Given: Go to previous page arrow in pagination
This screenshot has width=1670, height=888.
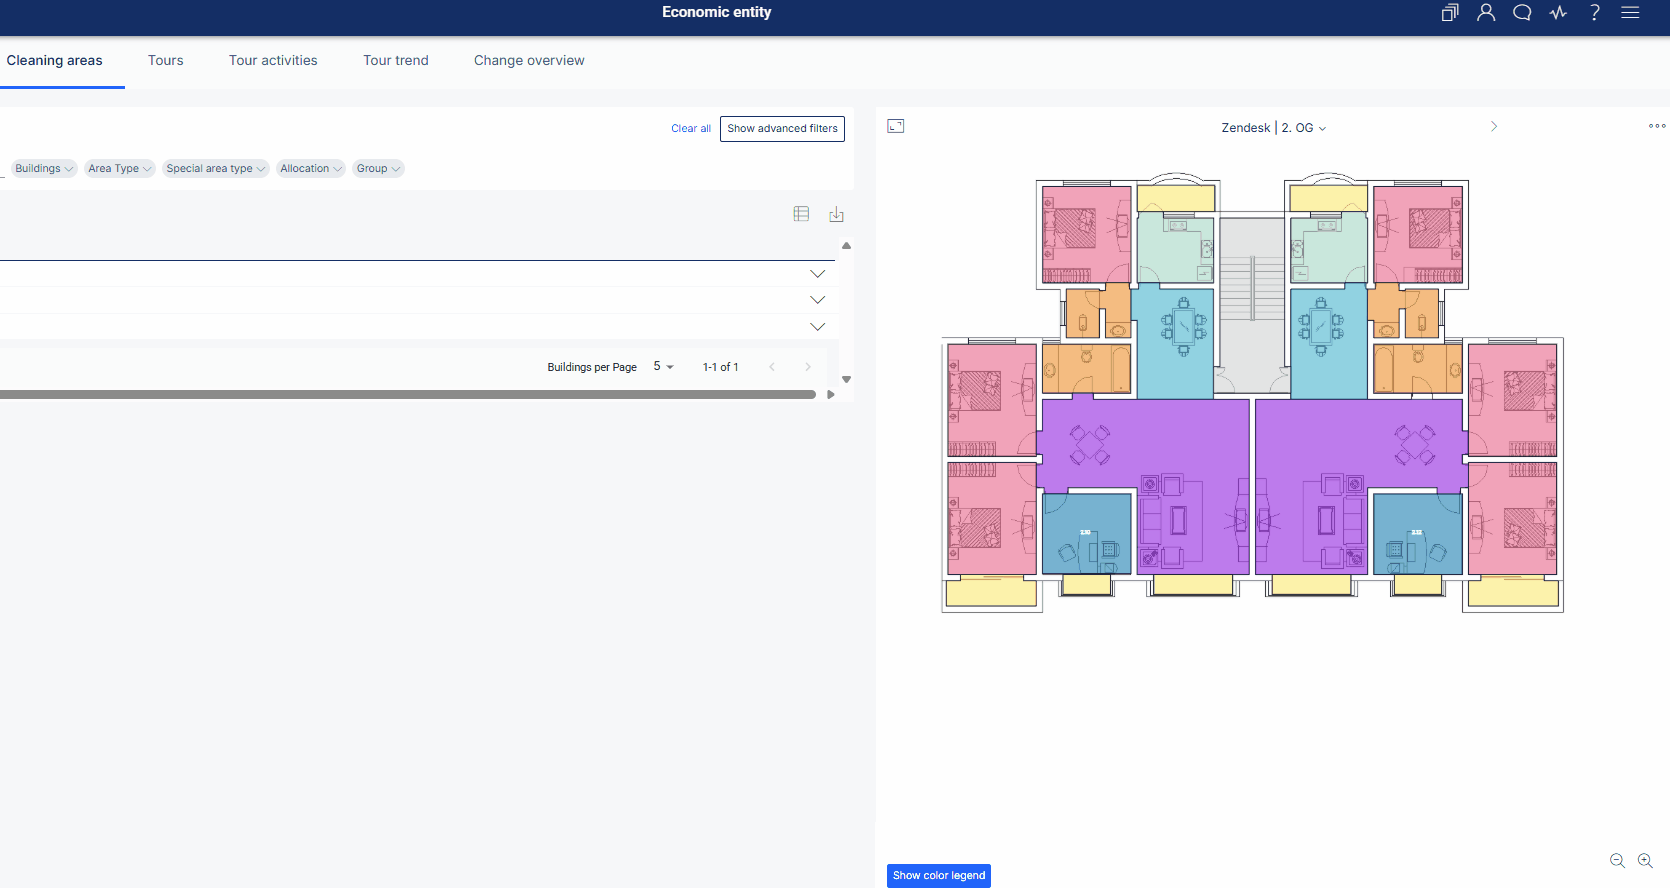Looking at the screenshot, I should pos(772,367).
